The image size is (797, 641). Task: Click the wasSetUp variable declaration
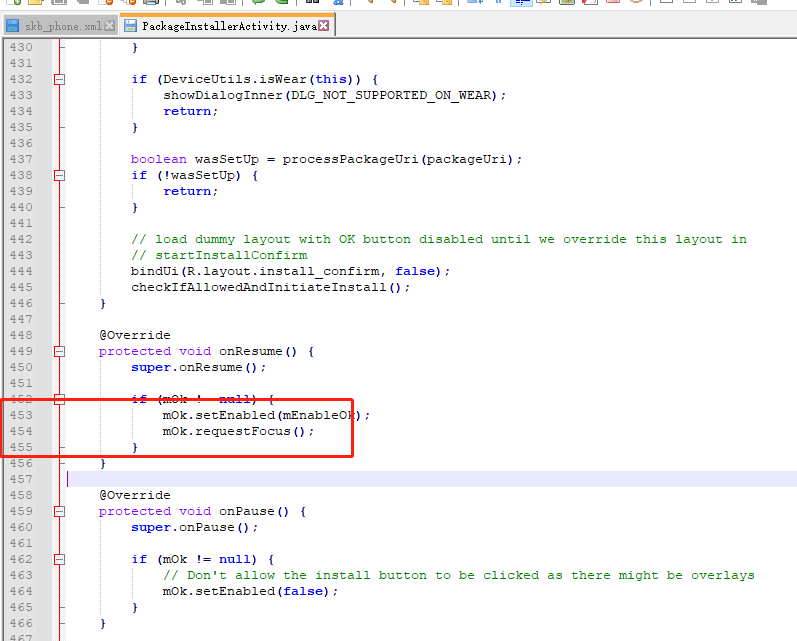pyautogui.click(x=227, y=159)
